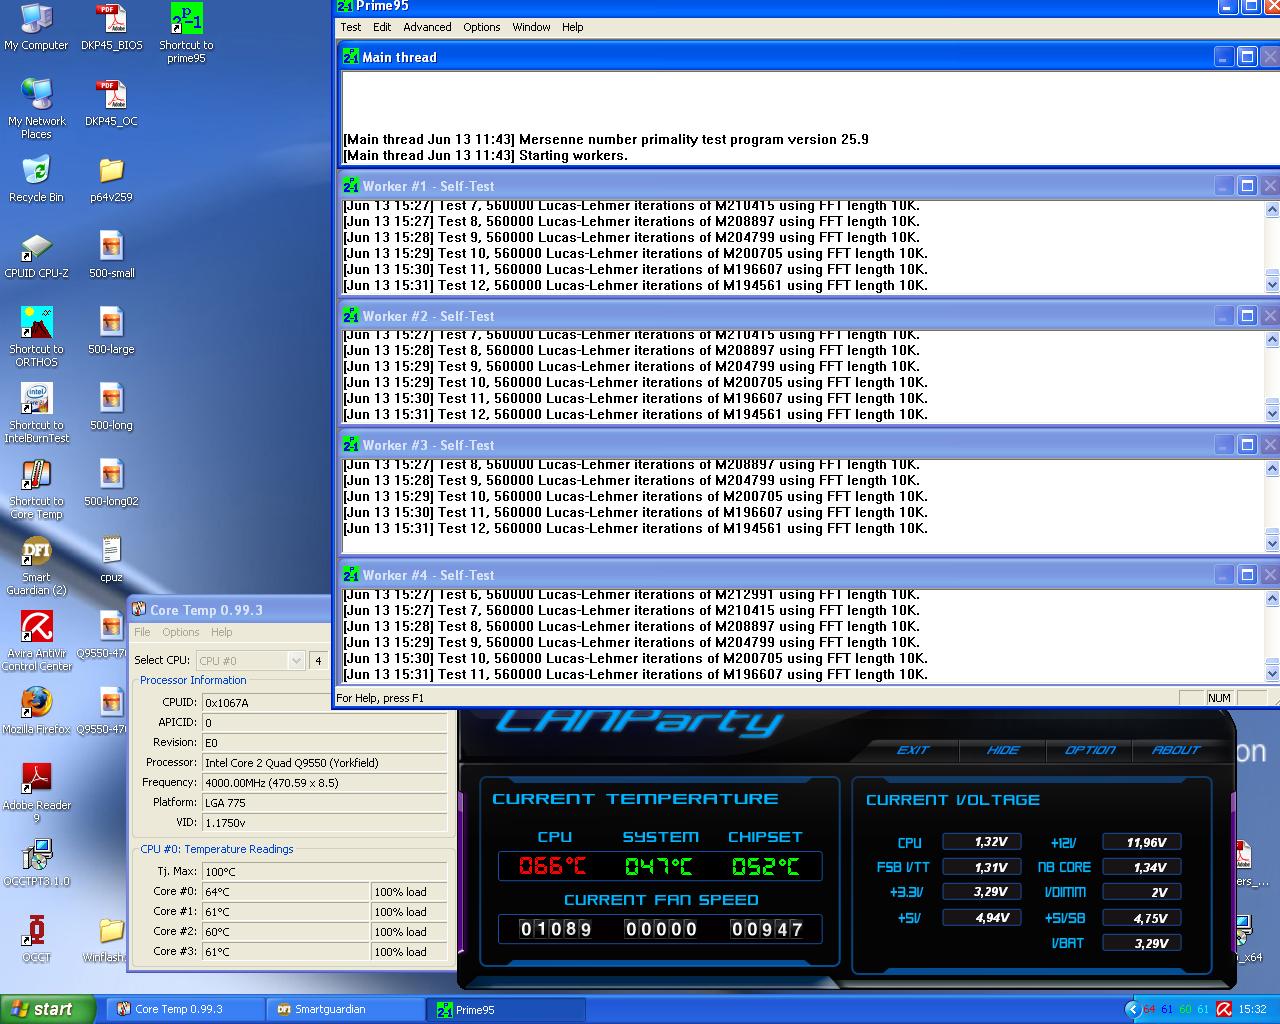Switch to Prime95 taskbar button

click(x=506, y=1009)
